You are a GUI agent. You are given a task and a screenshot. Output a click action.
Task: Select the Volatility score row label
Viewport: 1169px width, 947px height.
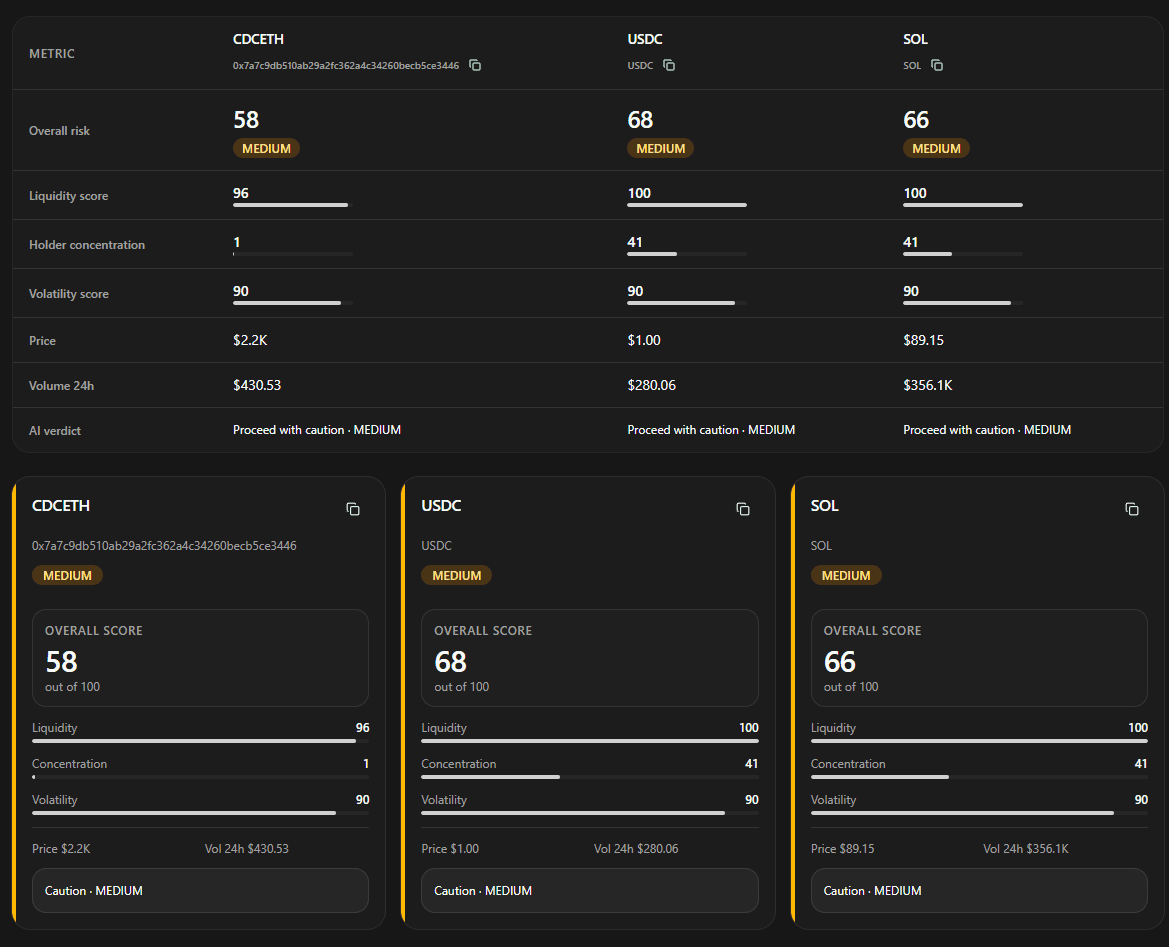tap(69, 294)
